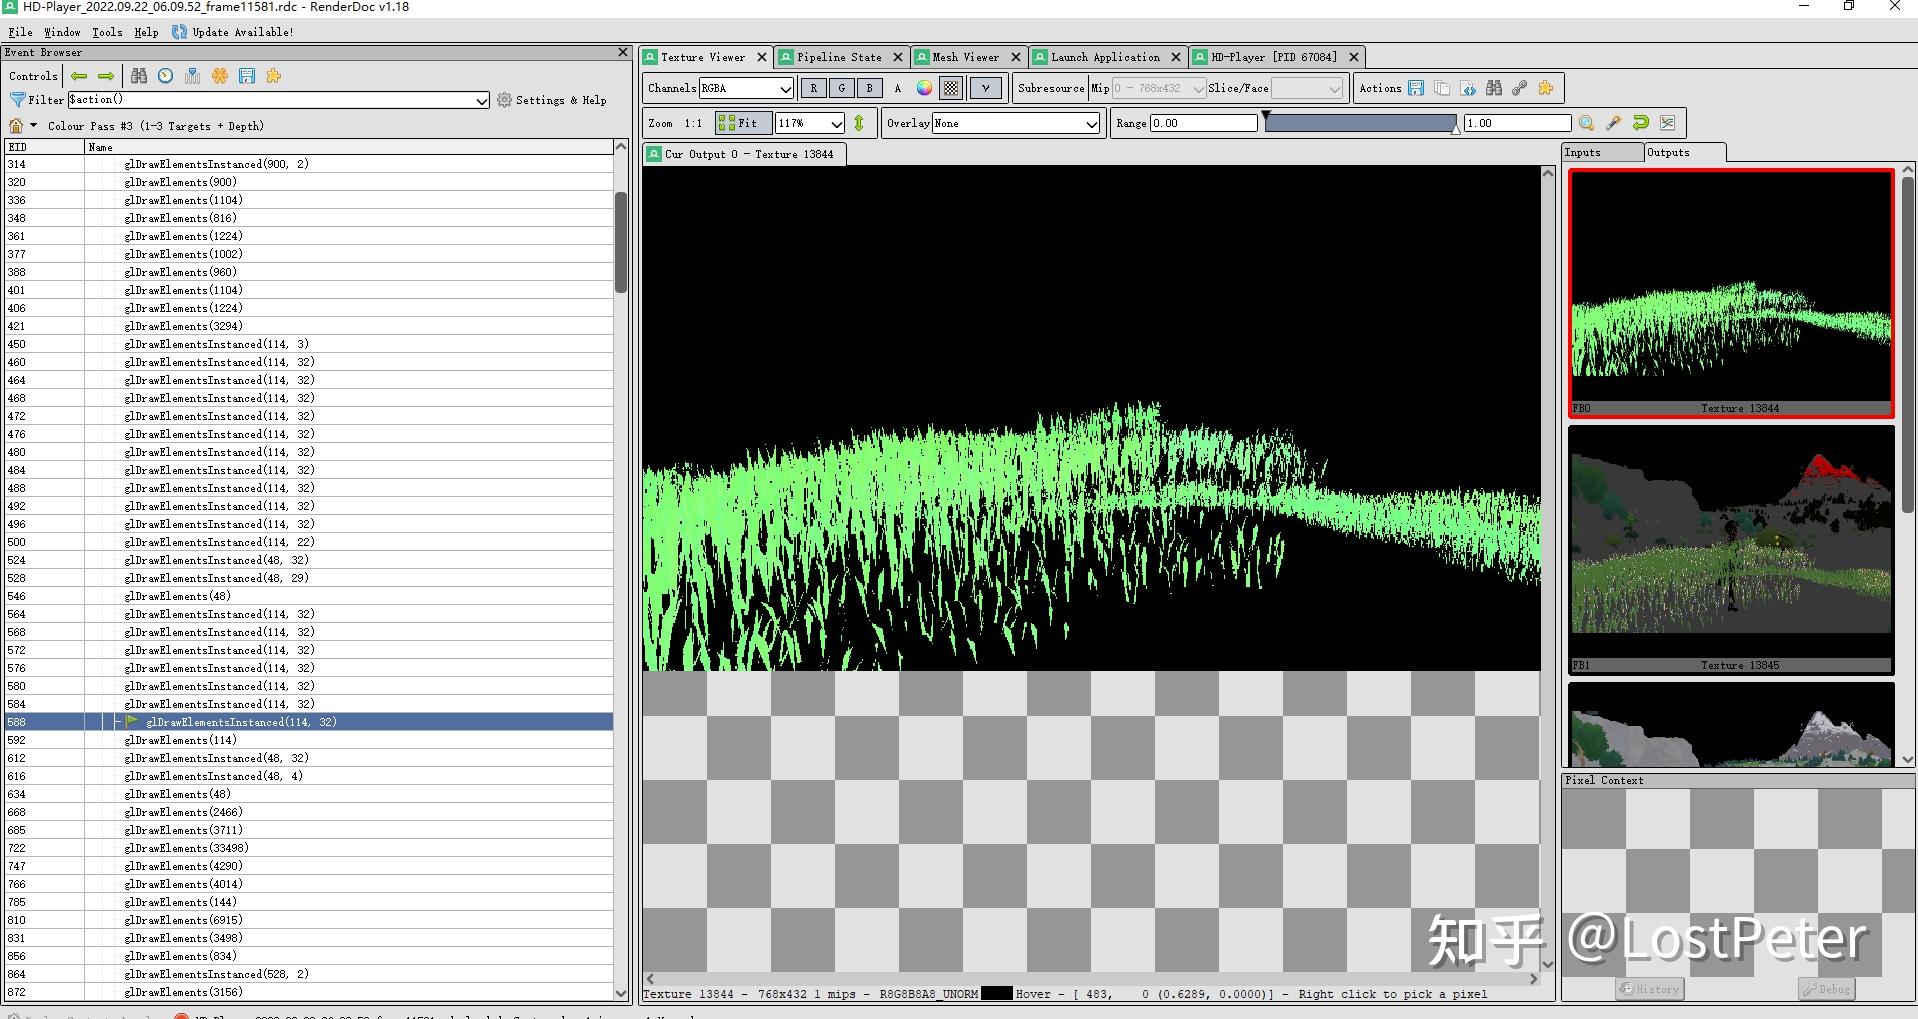Open the Overlay dropdown showing None
Viewport: 1918px width, 1019px height.
1014,123
